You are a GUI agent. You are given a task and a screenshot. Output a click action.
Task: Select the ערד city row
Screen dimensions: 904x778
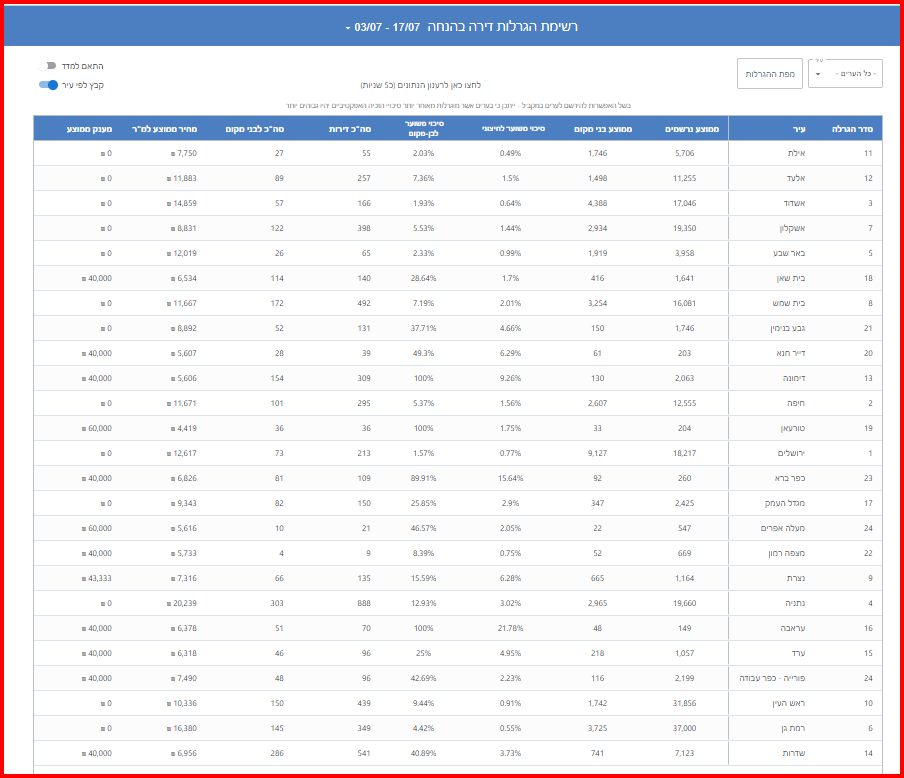(458, 653)
